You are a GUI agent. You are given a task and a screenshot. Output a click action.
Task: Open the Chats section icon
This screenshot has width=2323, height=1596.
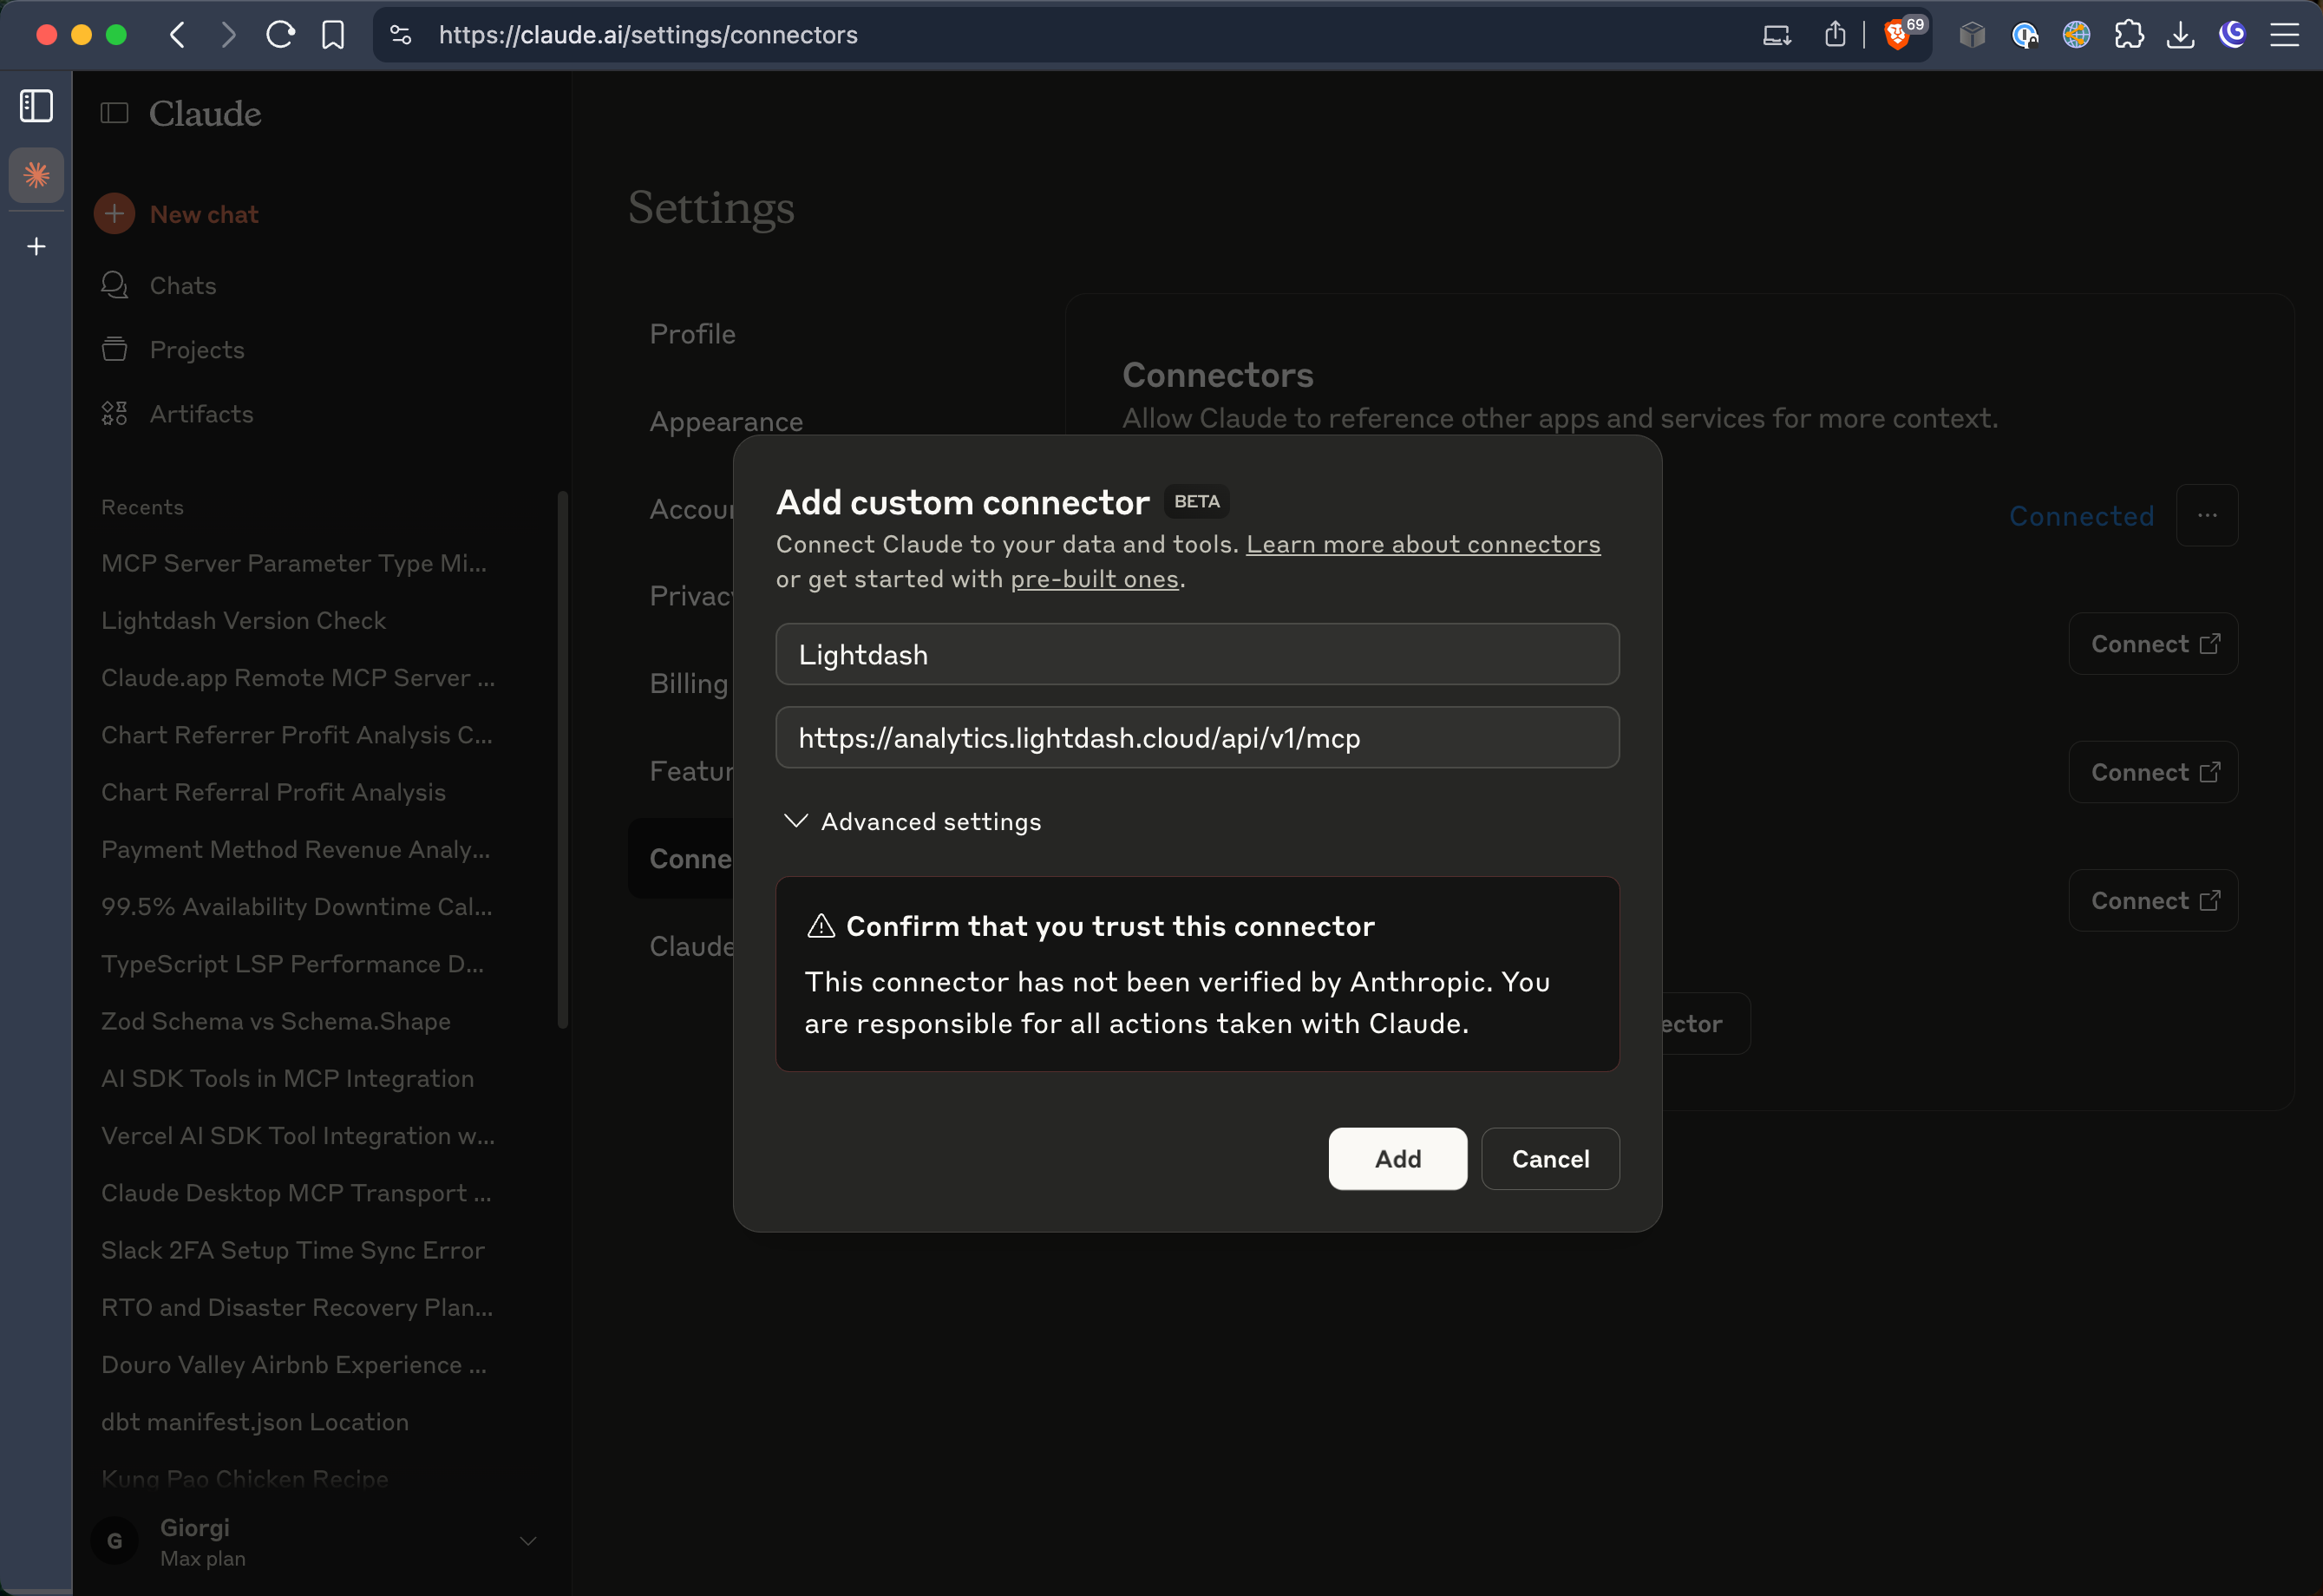click(114, 285)
